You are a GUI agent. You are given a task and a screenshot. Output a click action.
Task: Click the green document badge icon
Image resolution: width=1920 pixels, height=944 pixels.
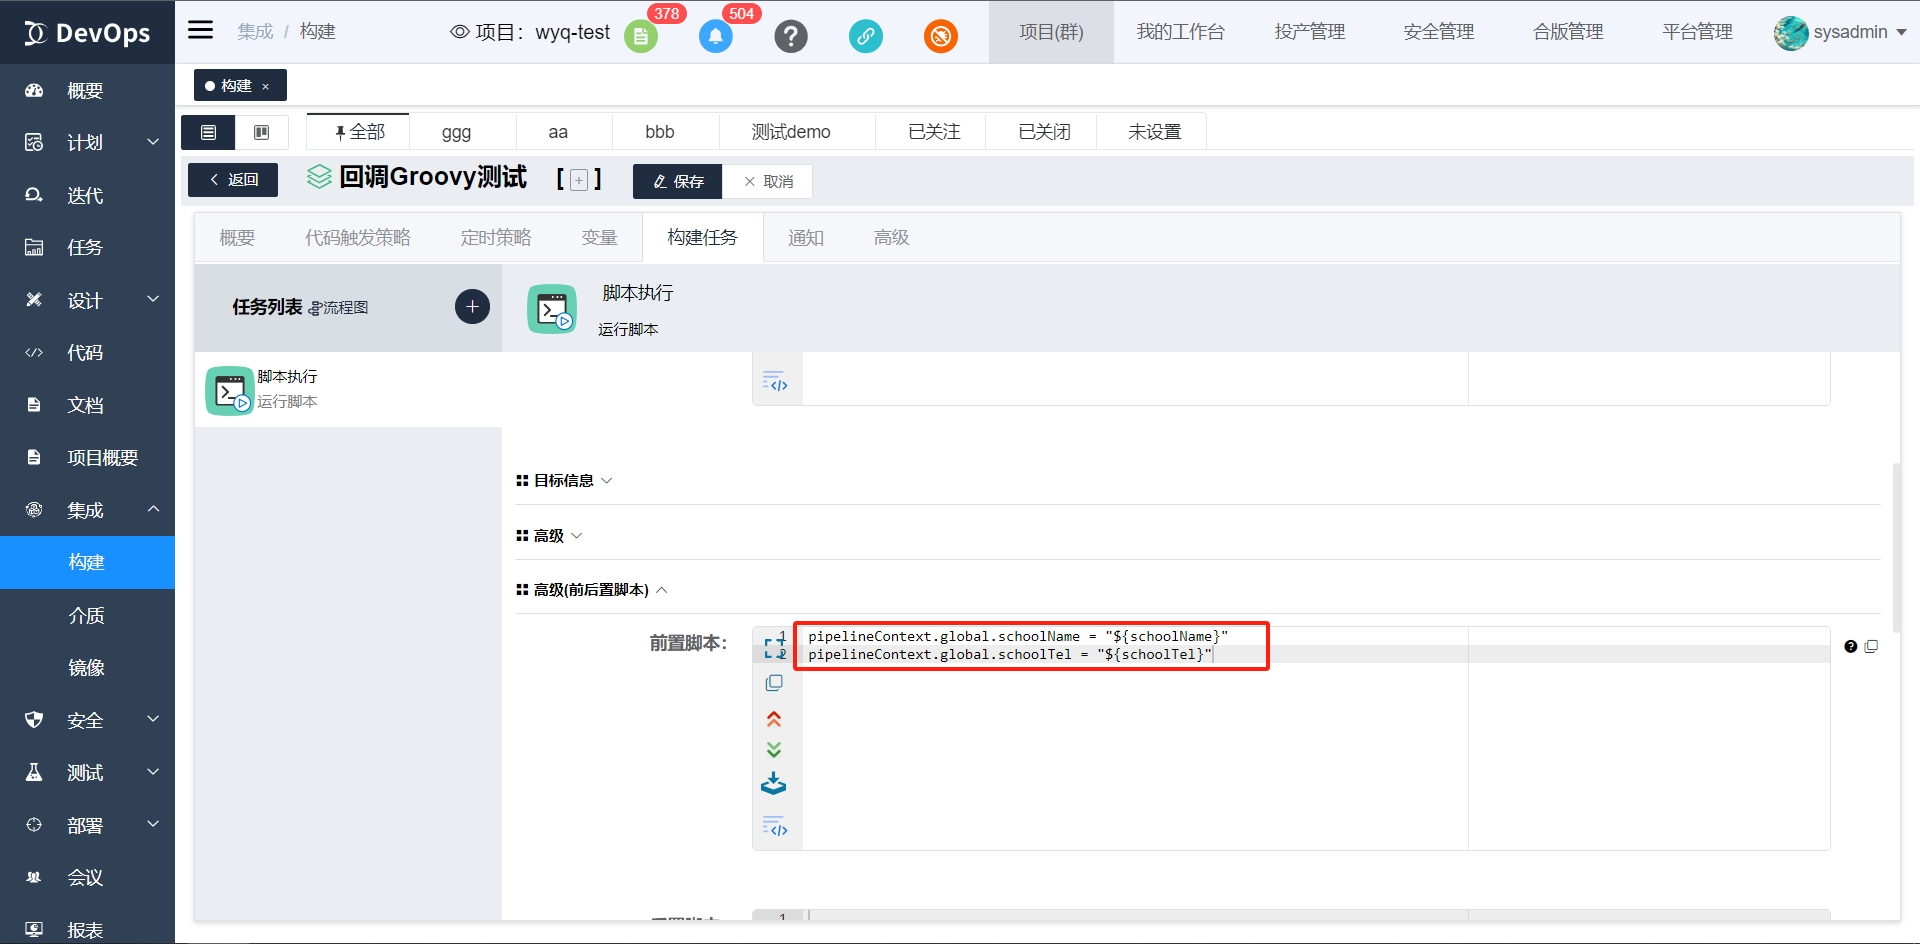[x=641, y=37]
